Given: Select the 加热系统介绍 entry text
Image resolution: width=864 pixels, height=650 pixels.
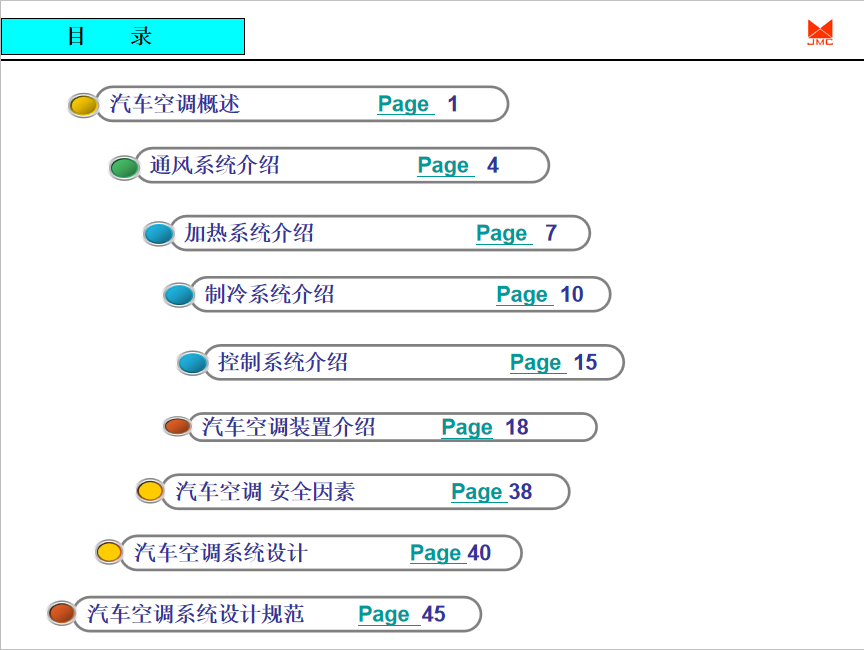Looking at the screenshot, I should click(249, 233).
